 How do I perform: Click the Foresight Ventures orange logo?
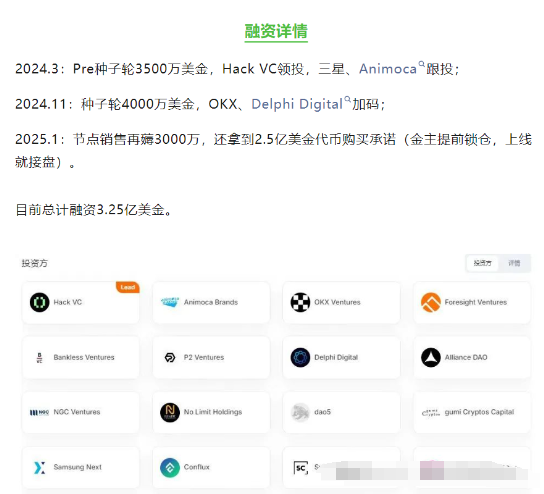point(431,302)
